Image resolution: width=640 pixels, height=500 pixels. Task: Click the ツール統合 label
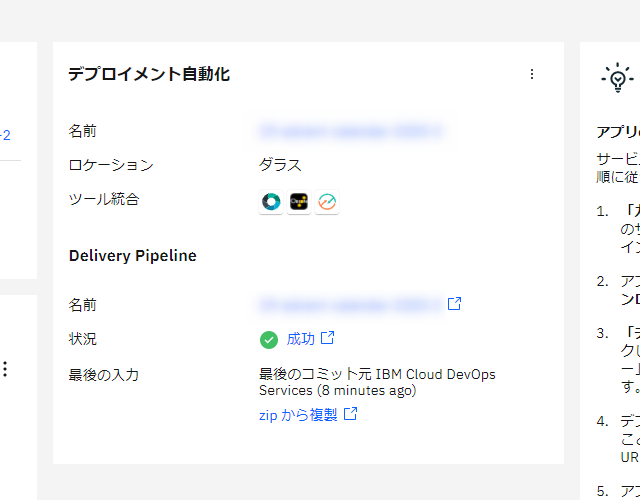coord(104,199)
